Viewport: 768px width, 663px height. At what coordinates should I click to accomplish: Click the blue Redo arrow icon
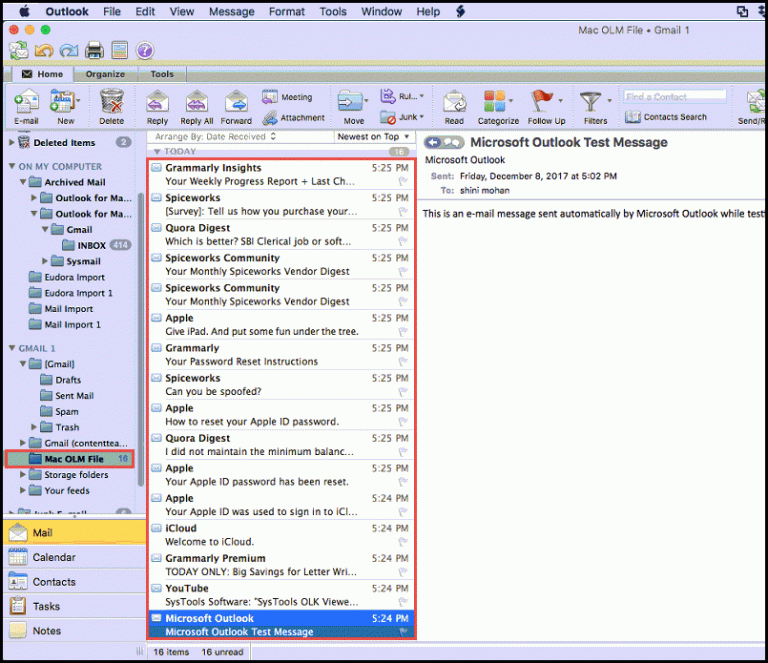(69, 50)
